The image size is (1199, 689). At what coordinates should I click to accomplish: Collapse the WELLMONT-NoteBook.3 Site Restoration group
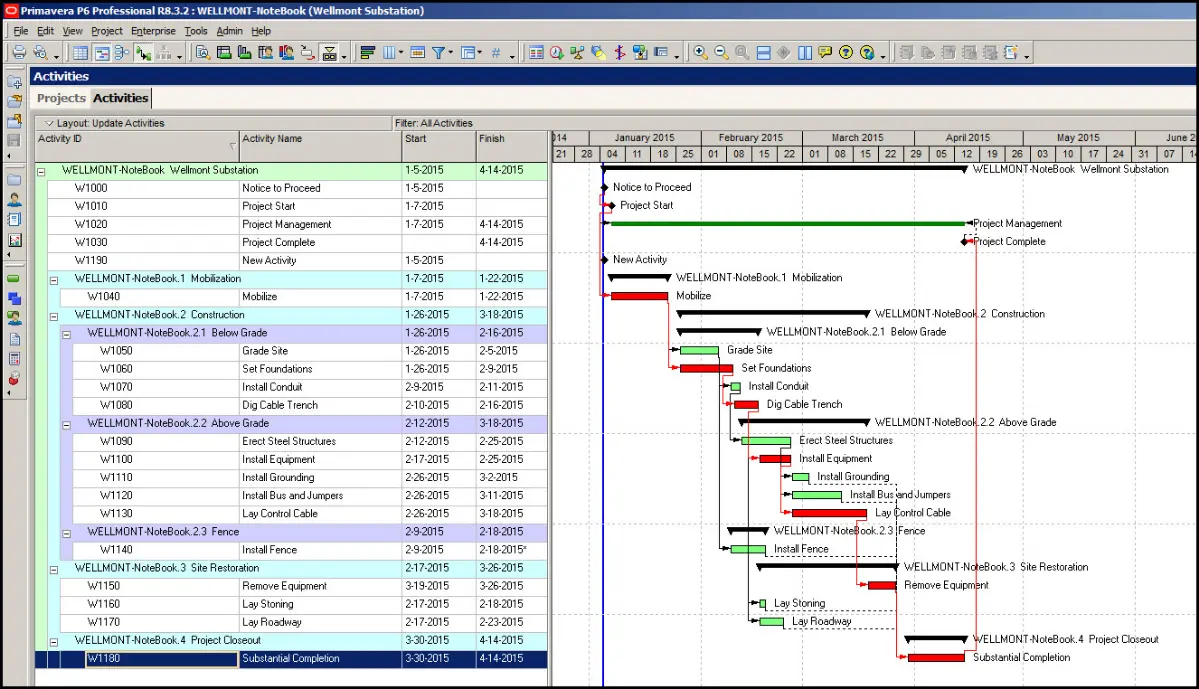[54, 569]
